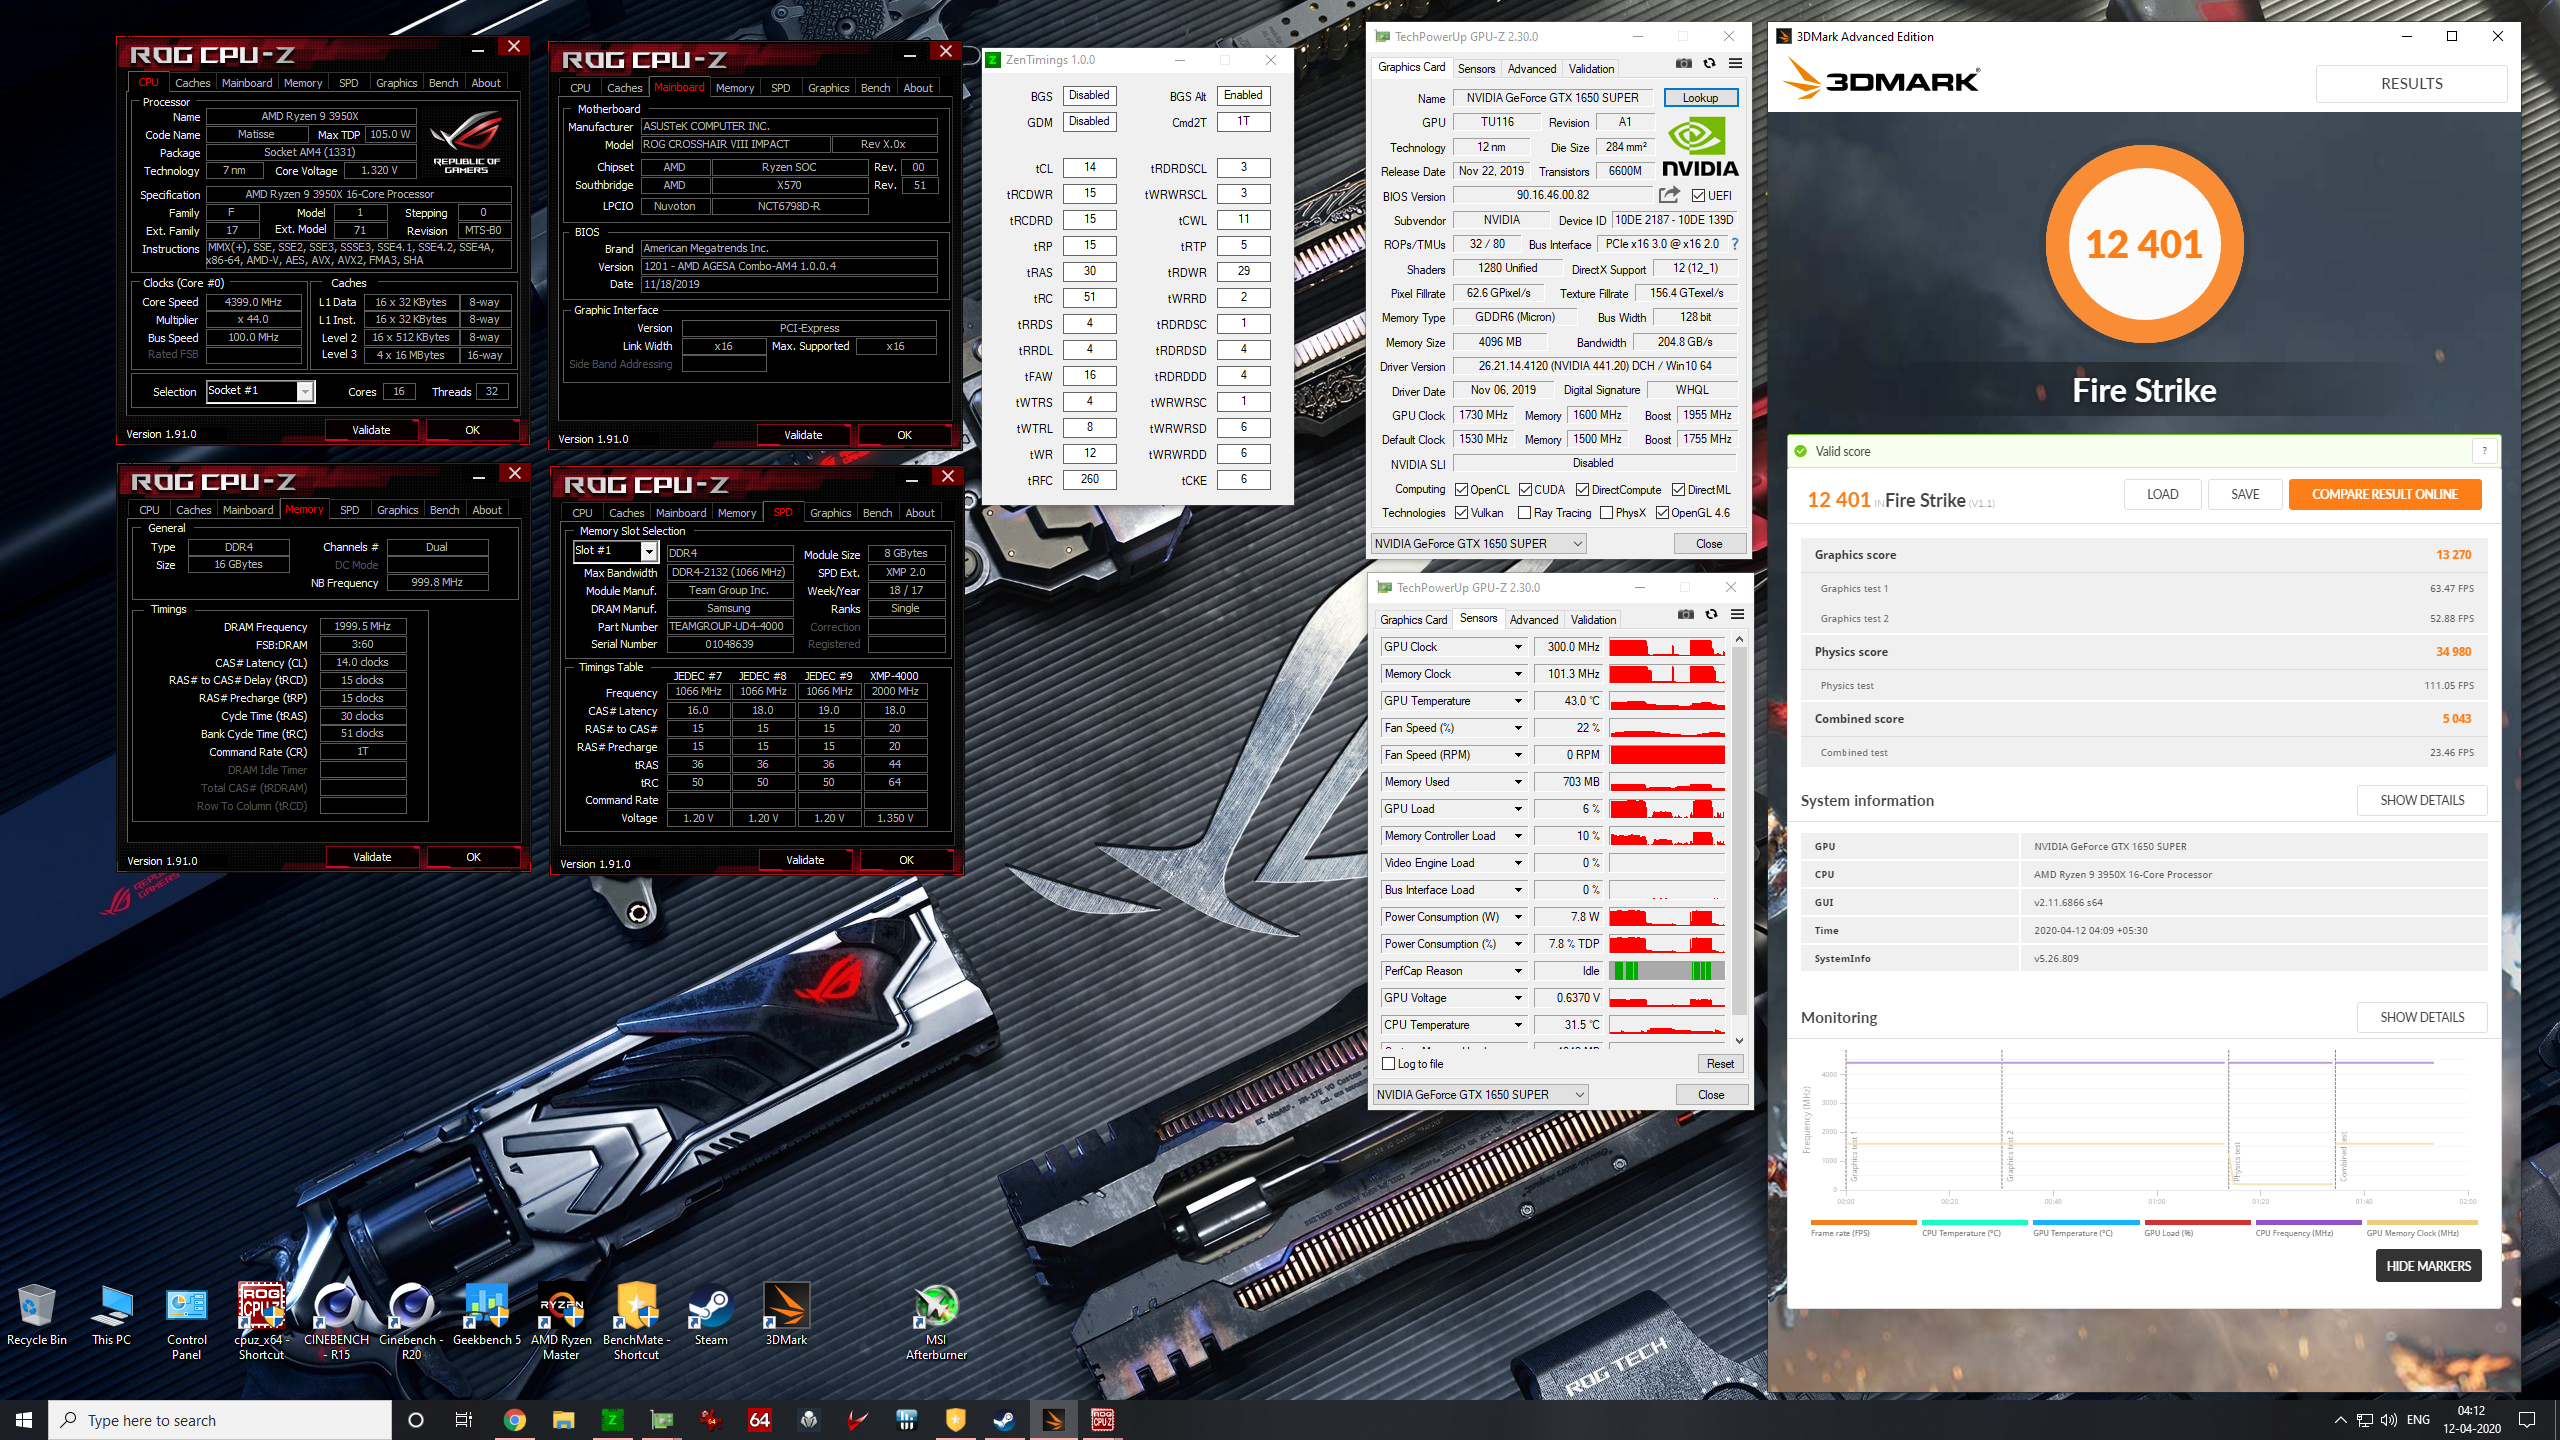Toggle PhysX checkbox
This screenshot has height=1440, width=2560.
click(x=1606, y=513)
